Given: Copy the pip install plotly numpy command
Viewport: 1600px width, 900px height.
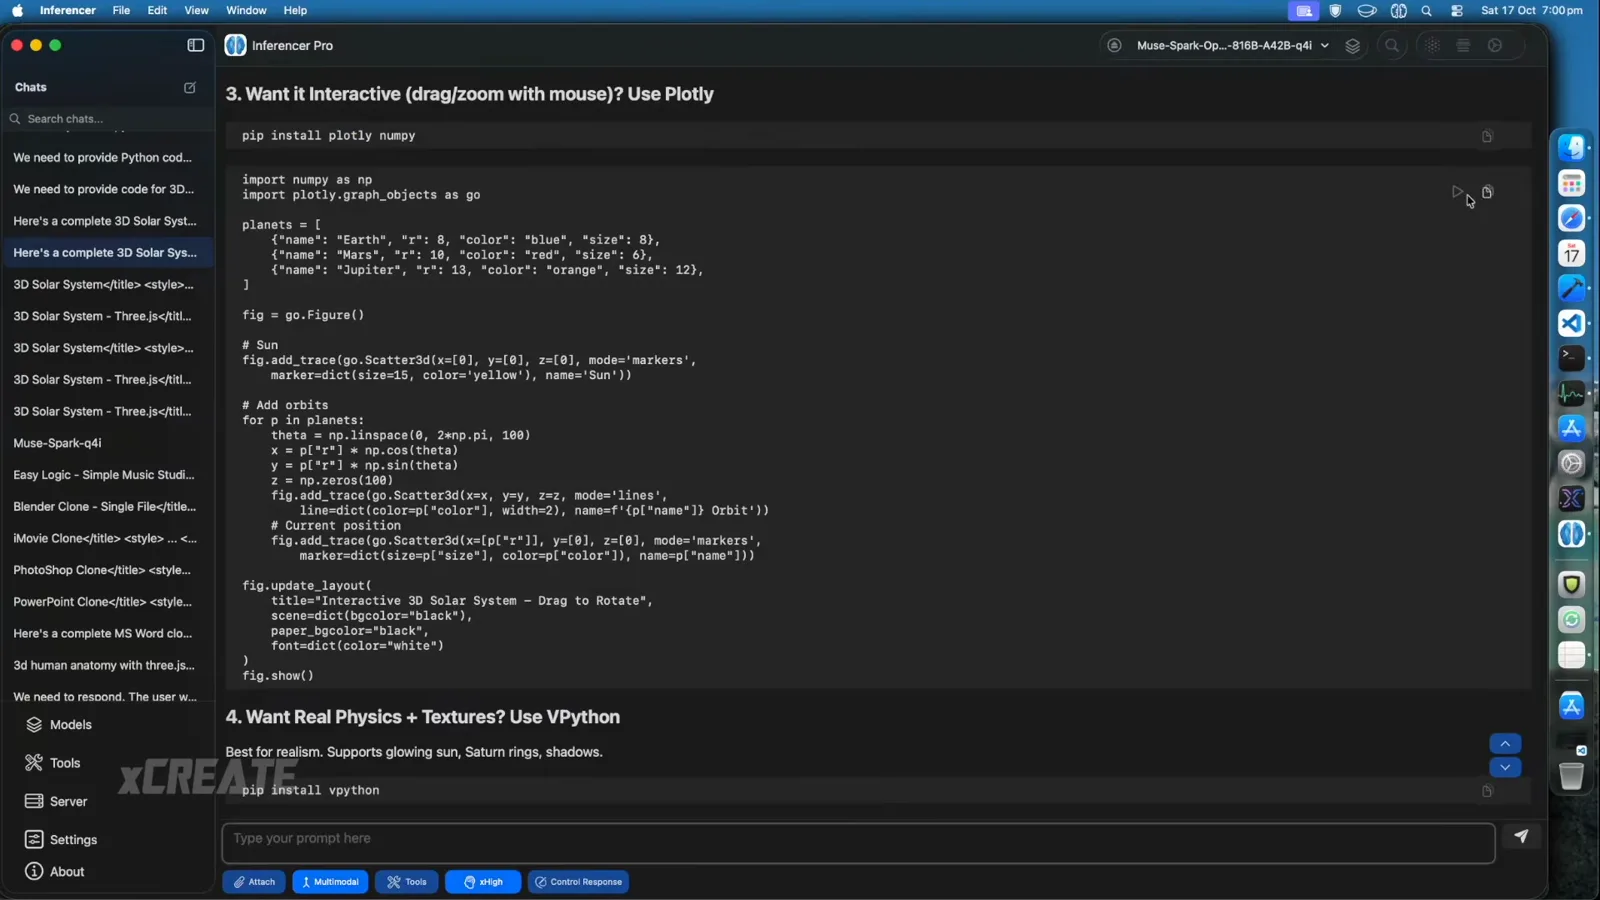Looking at the screenshot, I should click(1487, 136).
